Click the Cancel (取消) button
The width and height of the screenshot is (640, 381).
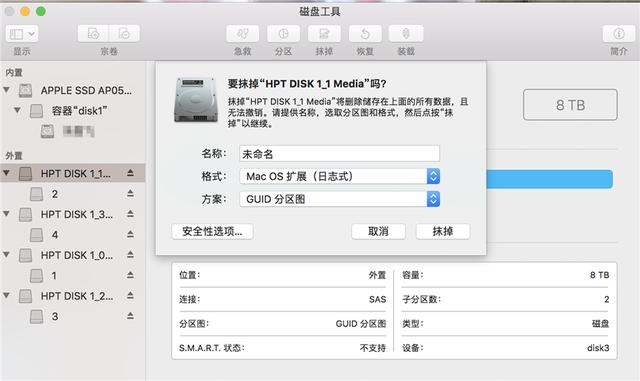(378, 232)
